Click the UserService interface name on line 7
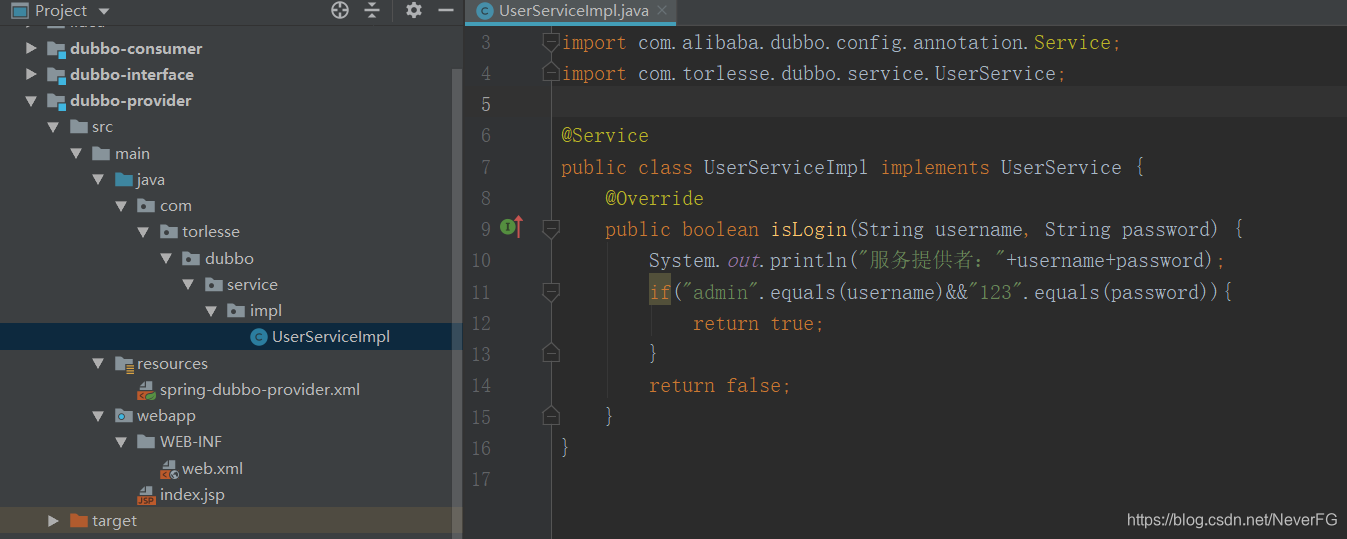The width and height of the screenshot is (1347, 539). (x=1061, y=167)
